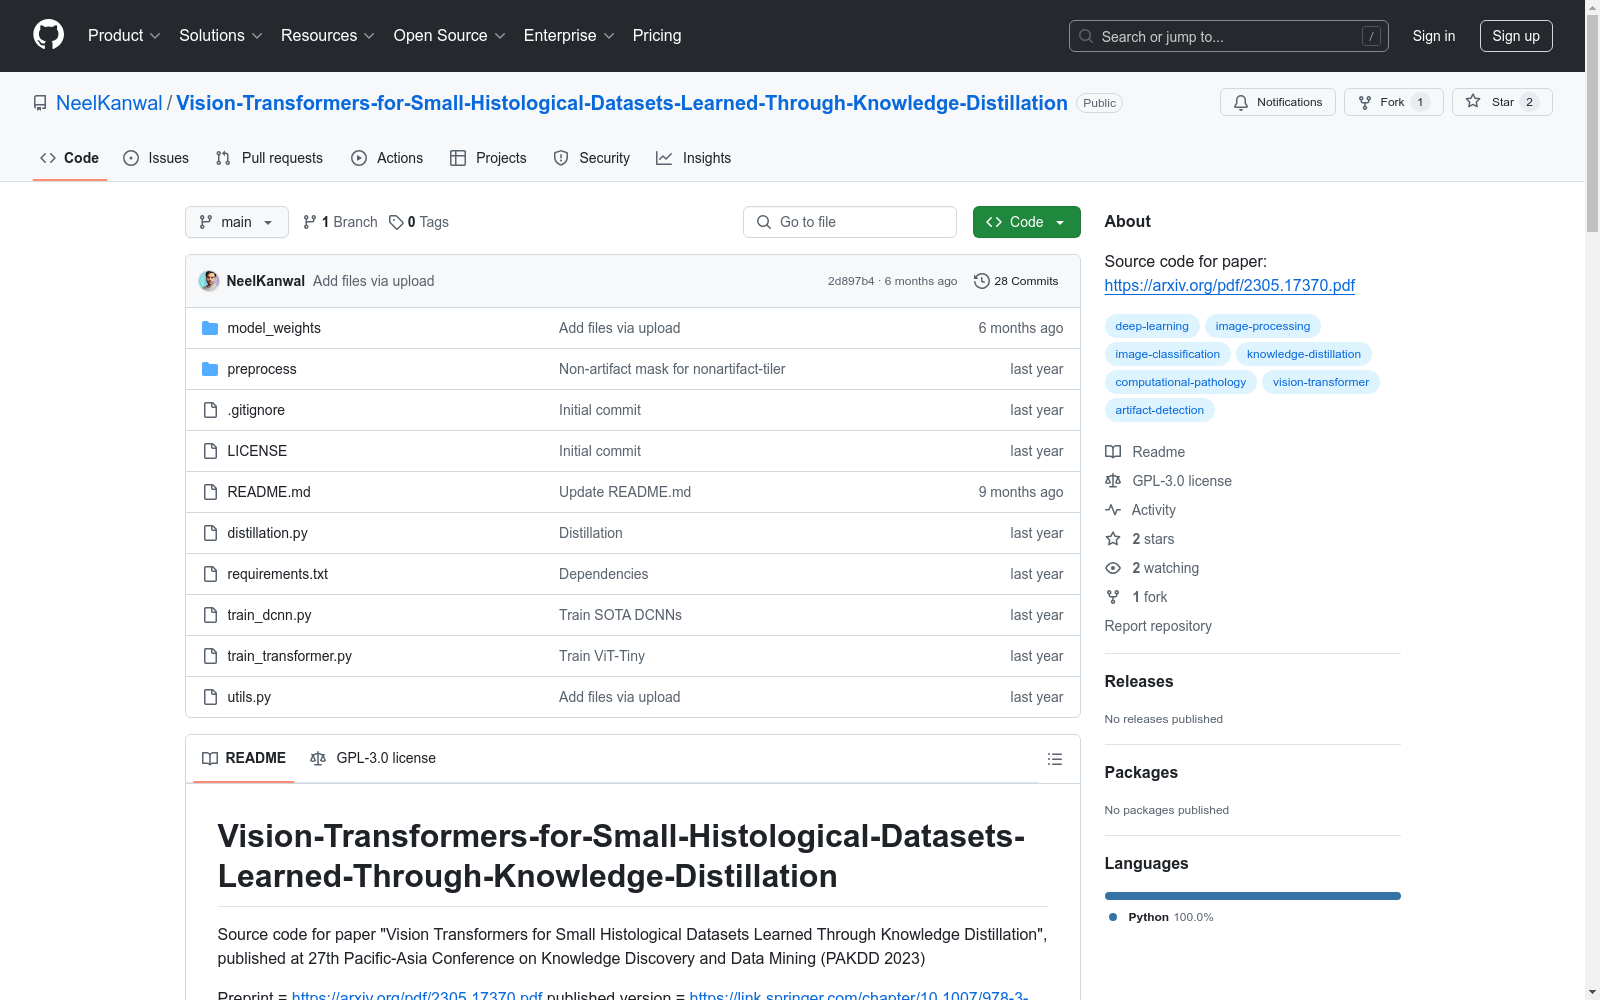Screen dimensions: 1600x1000
Task: Open the GitHub home logo
Action: pyautogui.click(x=48, y=35)
